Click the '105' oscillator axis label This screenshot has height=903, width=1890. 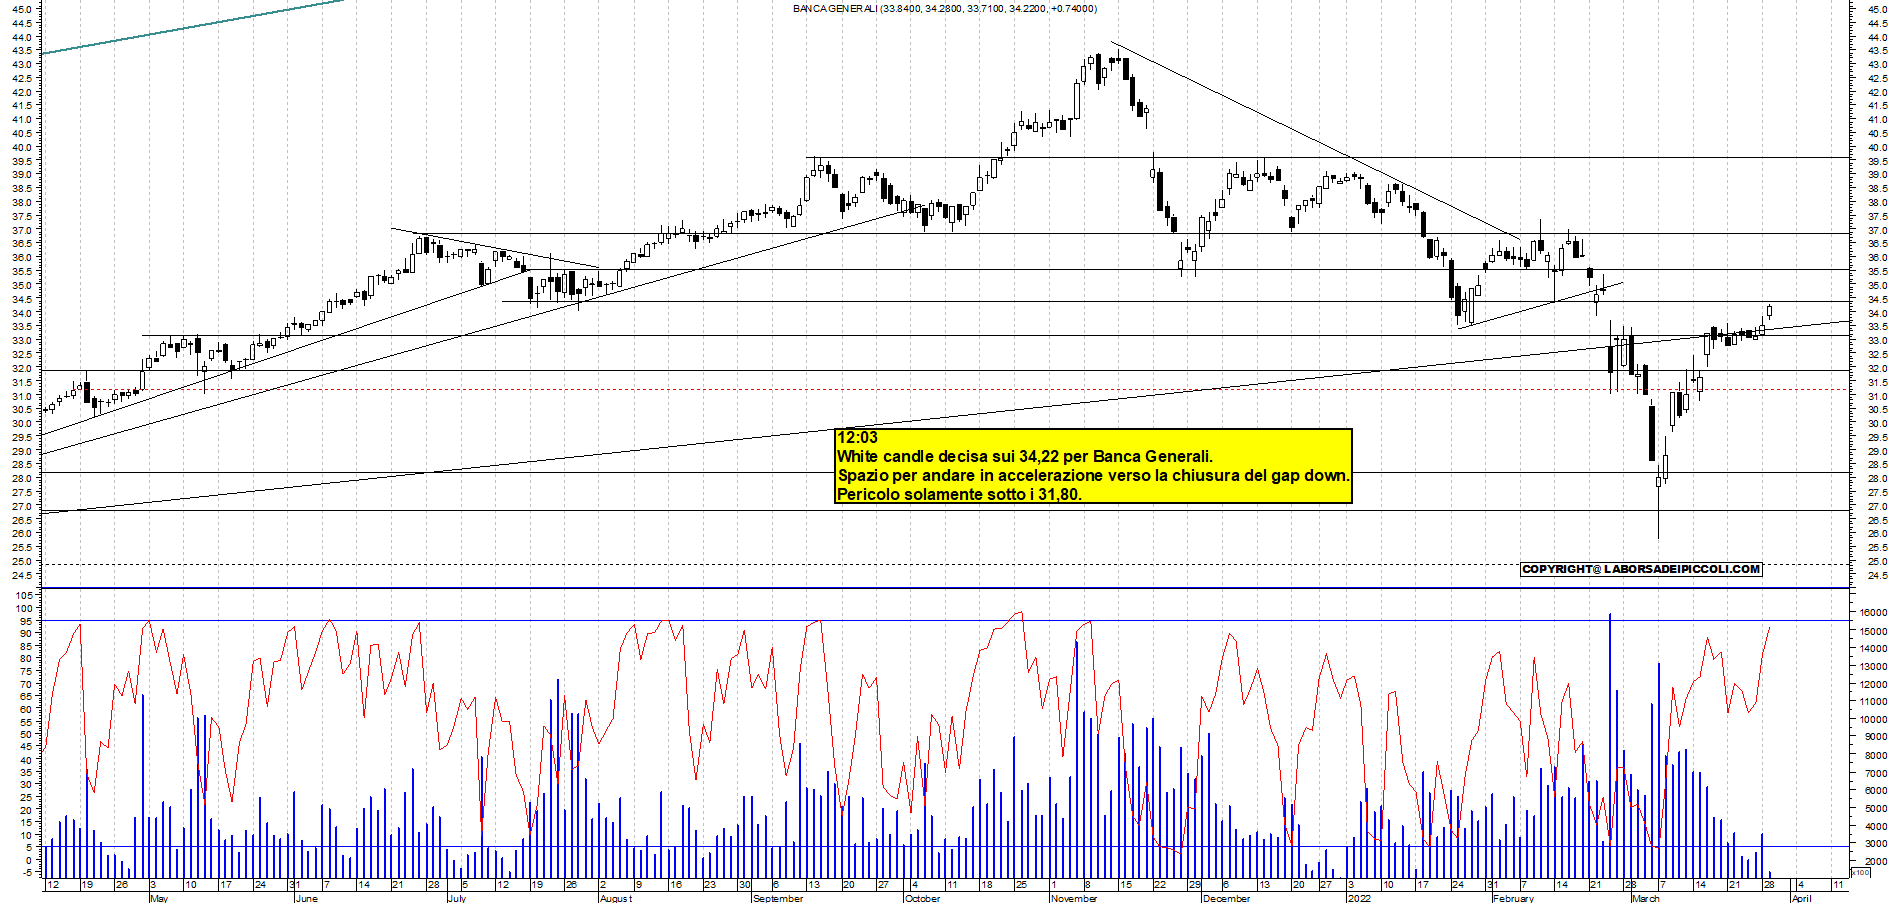pos(24,596)
